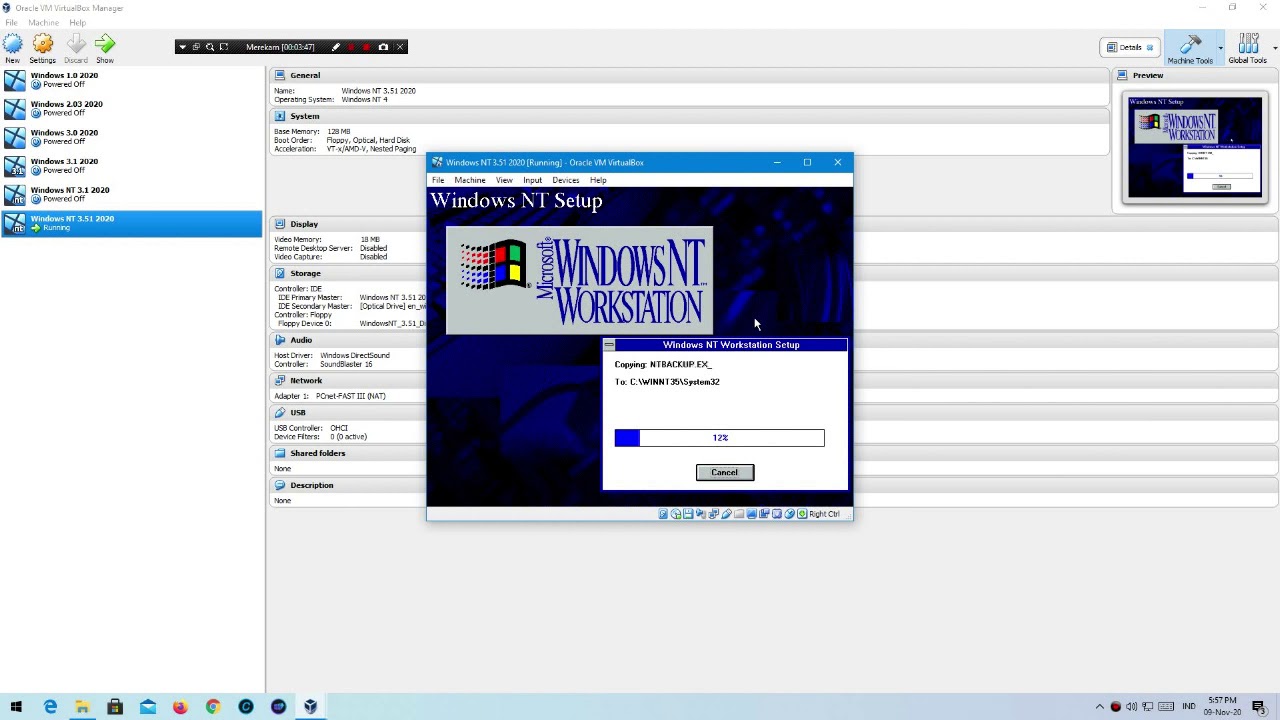Open Settings gear icon in VirtualBox toolbar
The image size is (1280, 720).
point(43,44)
